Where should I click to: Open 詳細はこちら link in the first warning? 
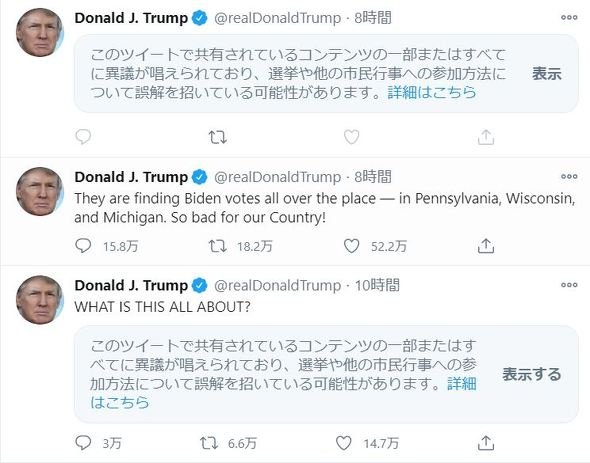pyautogui.click(x=432, y=92)
